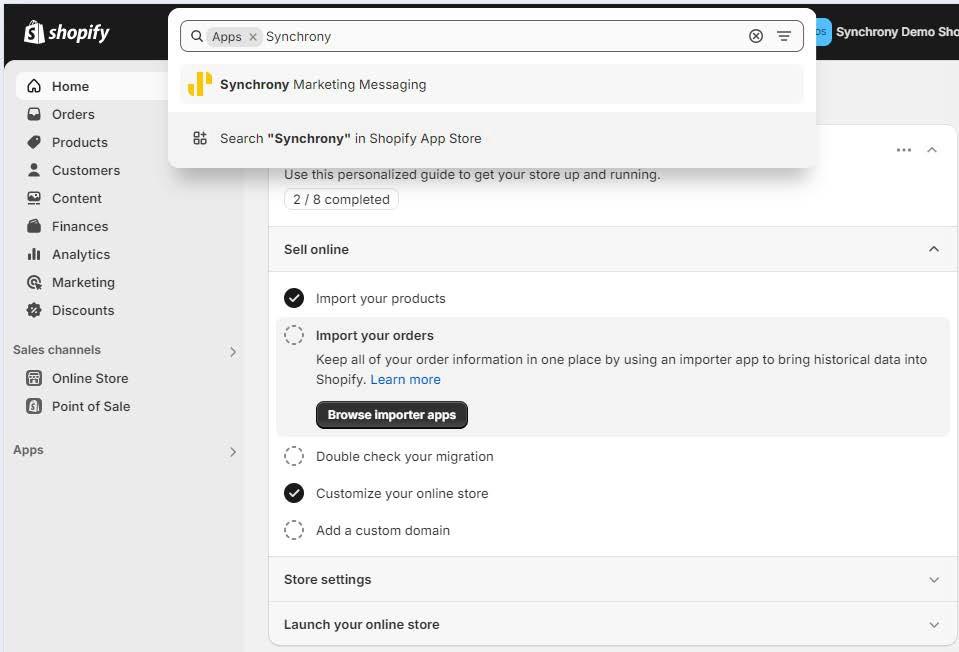Clear the search field text

coord(756,36)
